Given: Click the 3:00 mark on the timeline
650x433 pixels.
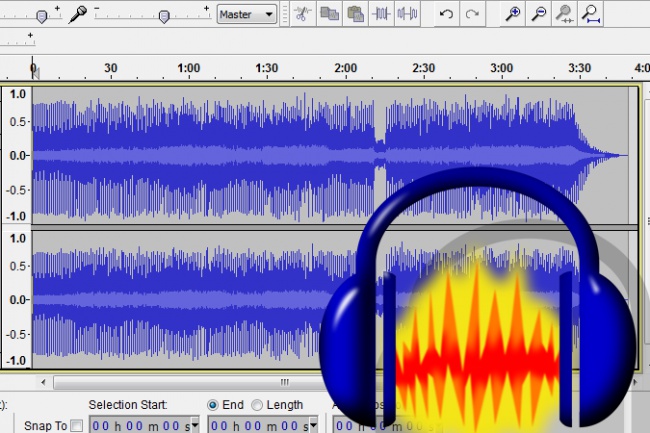Looking at the screenshot, I should pos(502,68).
